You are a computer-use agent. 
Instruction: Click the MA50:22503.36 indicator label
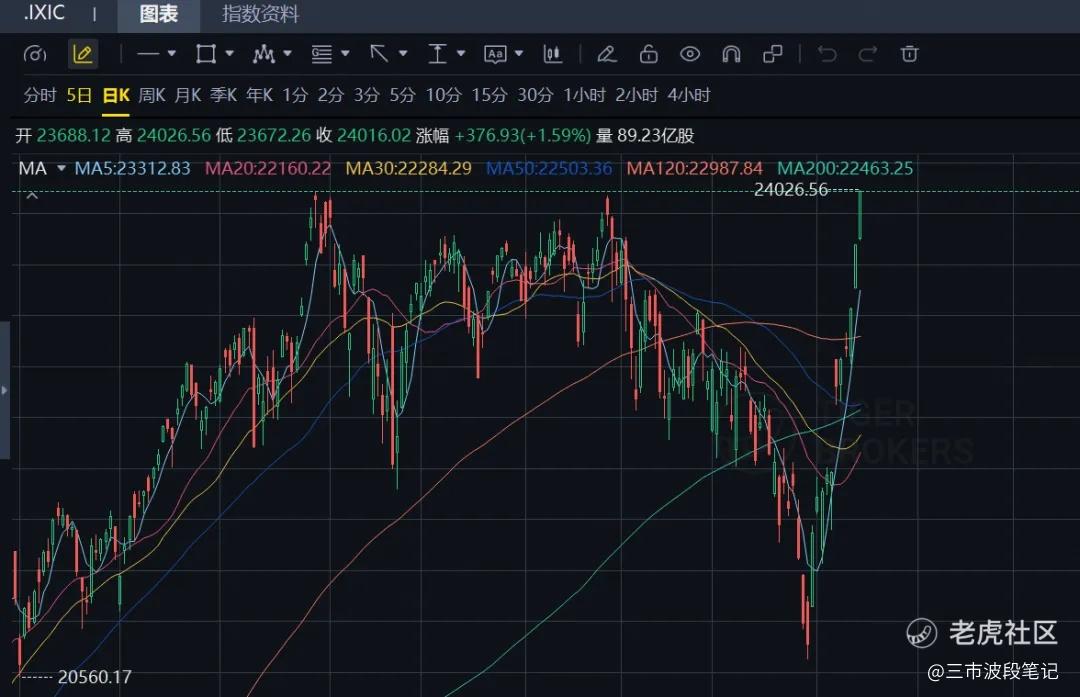pos(549,168)
